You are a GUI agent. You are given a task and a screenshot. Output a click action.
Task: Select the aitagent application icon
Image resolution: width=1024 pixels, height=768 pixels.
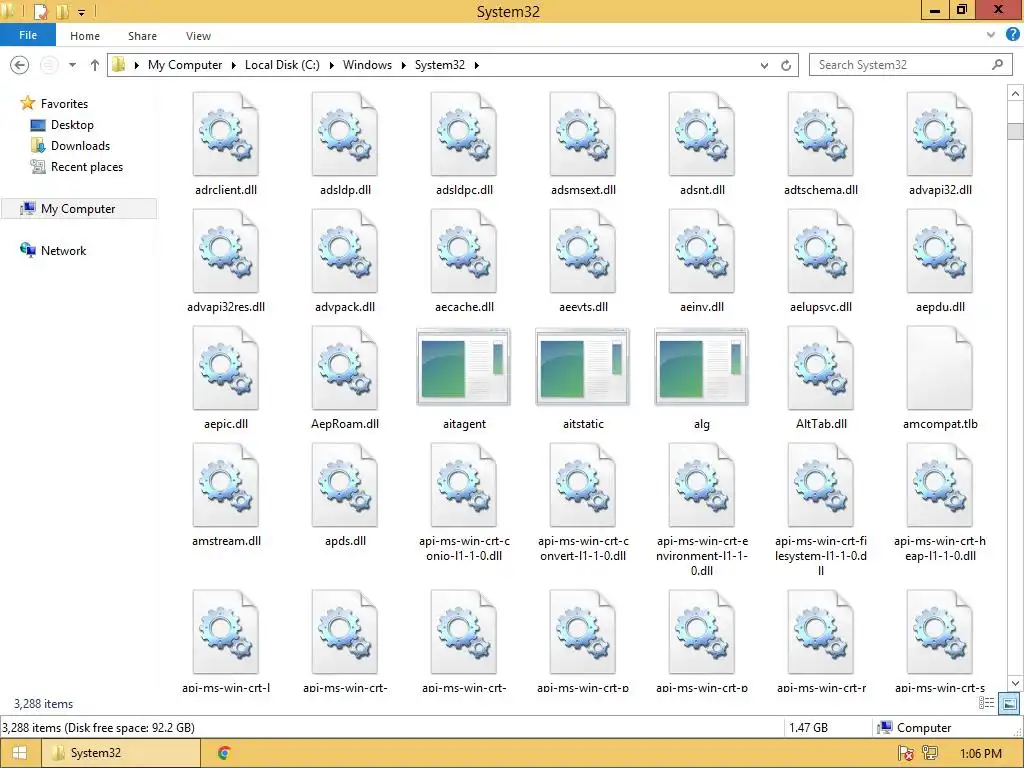[464, 367]
